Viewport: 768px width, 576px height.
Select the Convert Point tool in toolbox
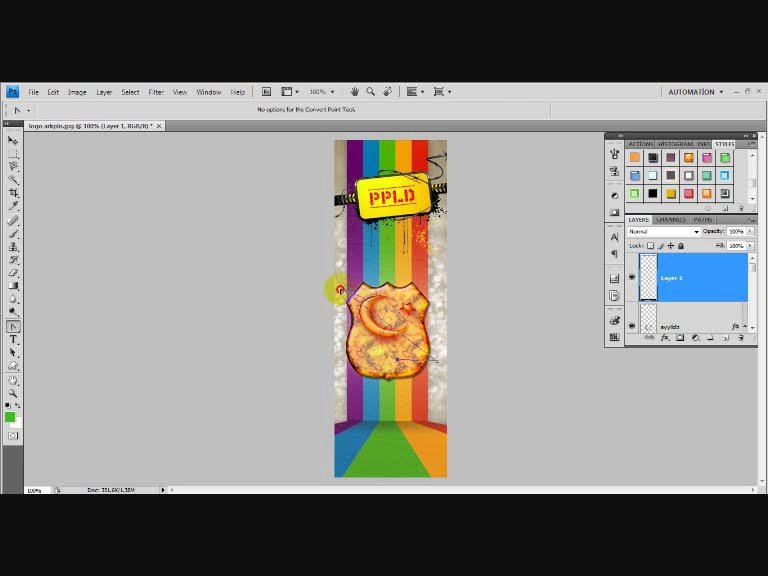[x=13, y=326]
